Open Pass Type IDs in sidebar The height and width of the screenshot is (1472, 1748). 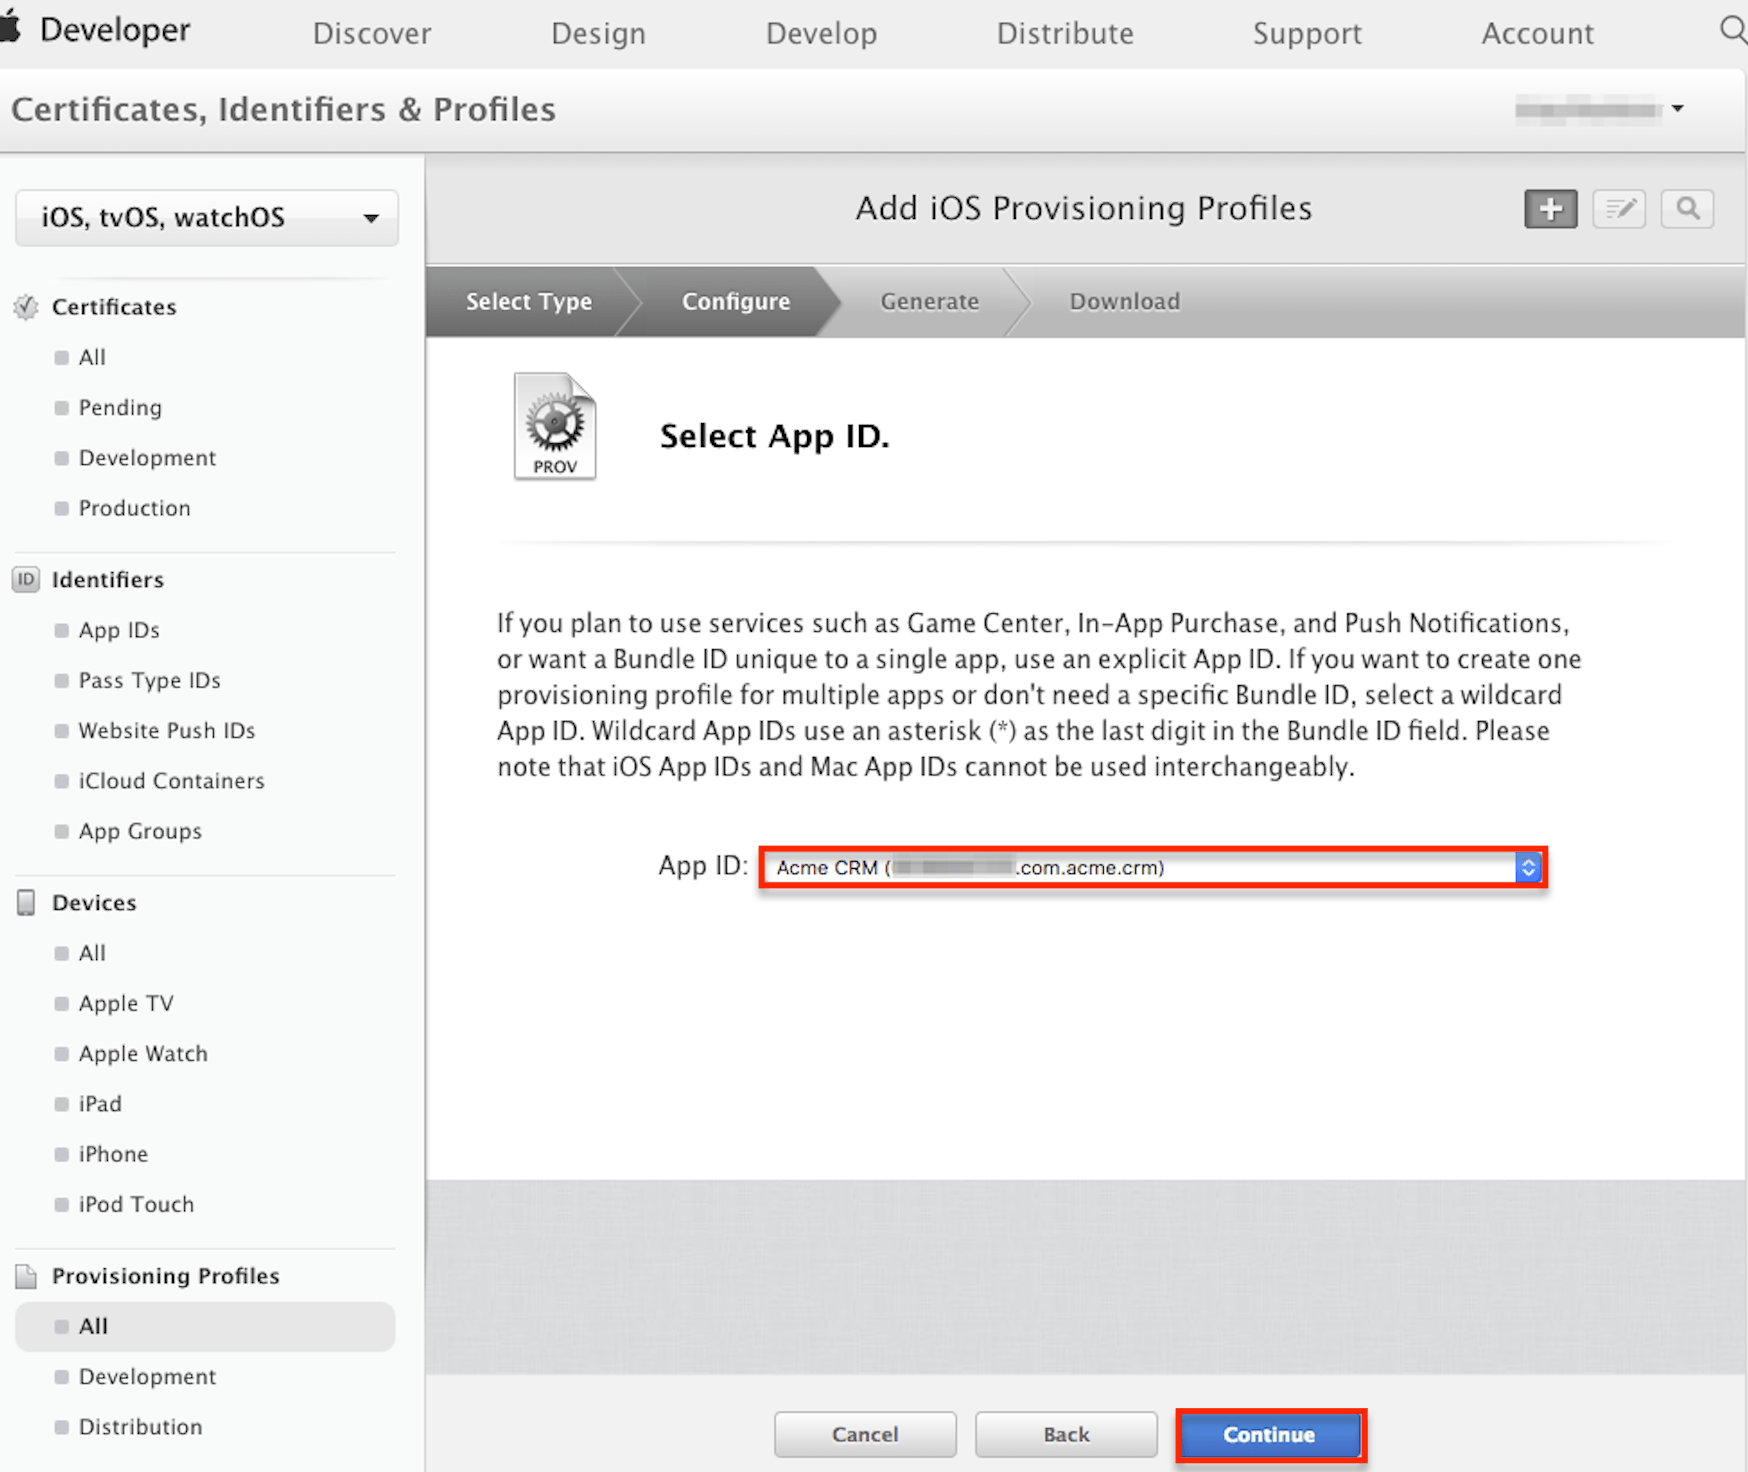(149, 680)
